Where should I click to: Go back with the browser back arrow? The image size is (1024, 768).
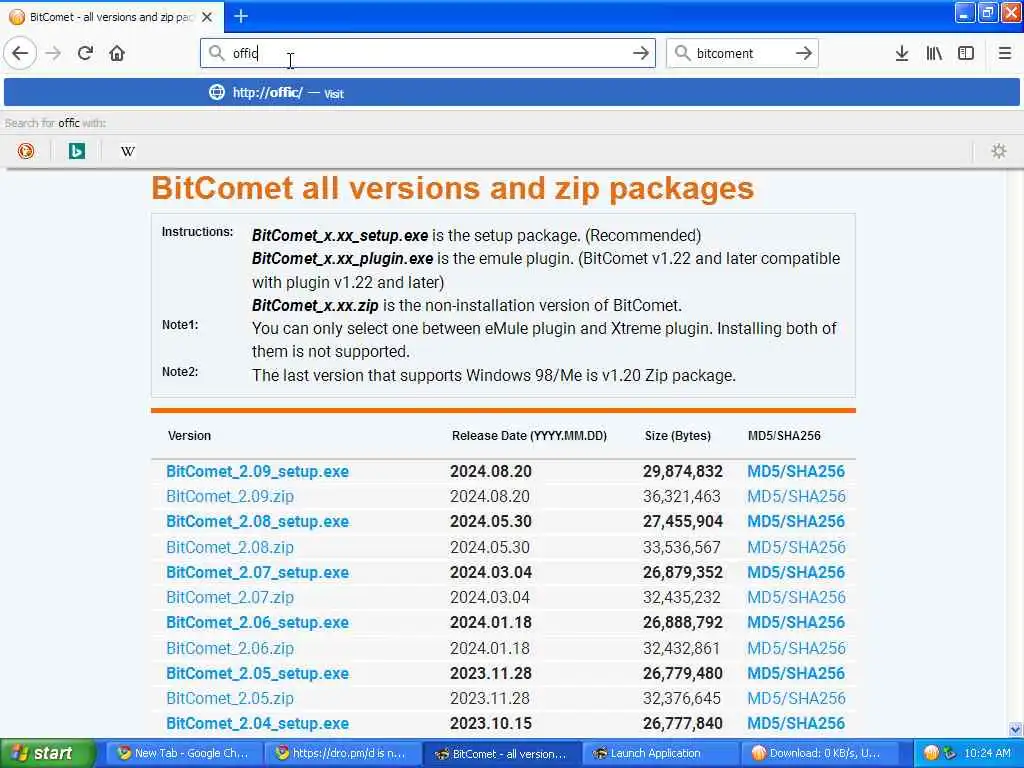20,53
